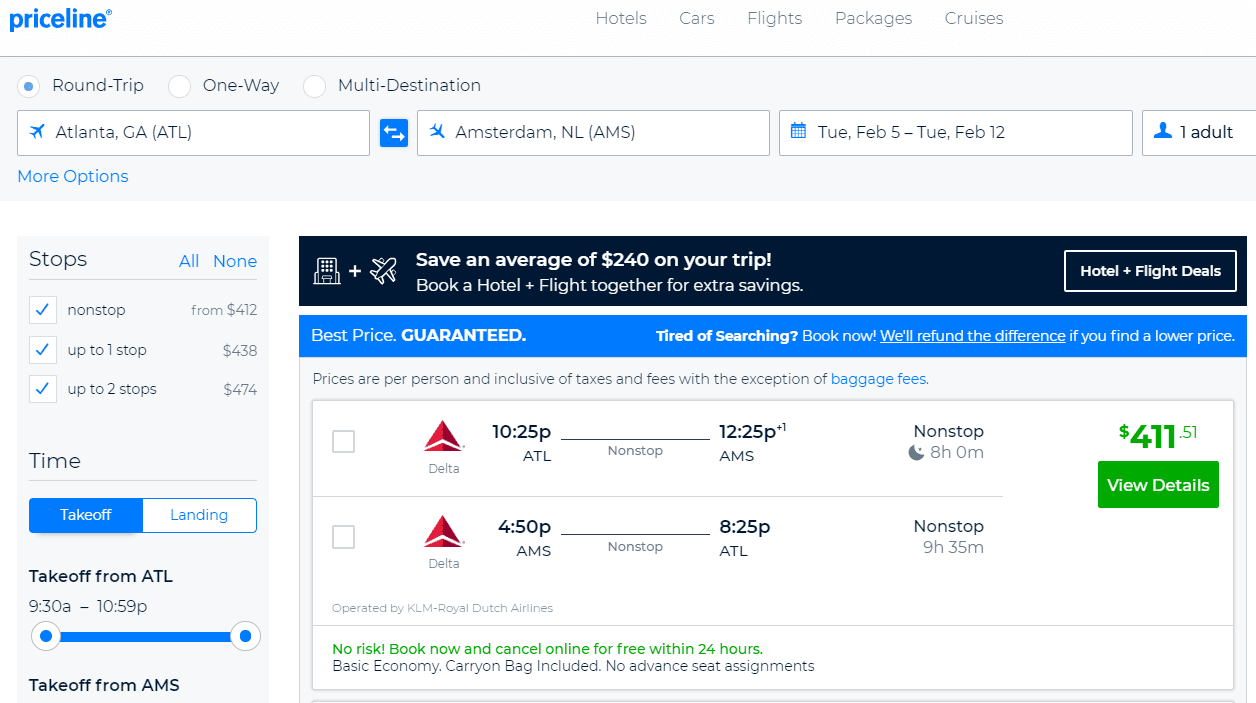Edit the Amsterdam, NL (AMS) destination field
1256x703 pixels.
click(593, 133)
